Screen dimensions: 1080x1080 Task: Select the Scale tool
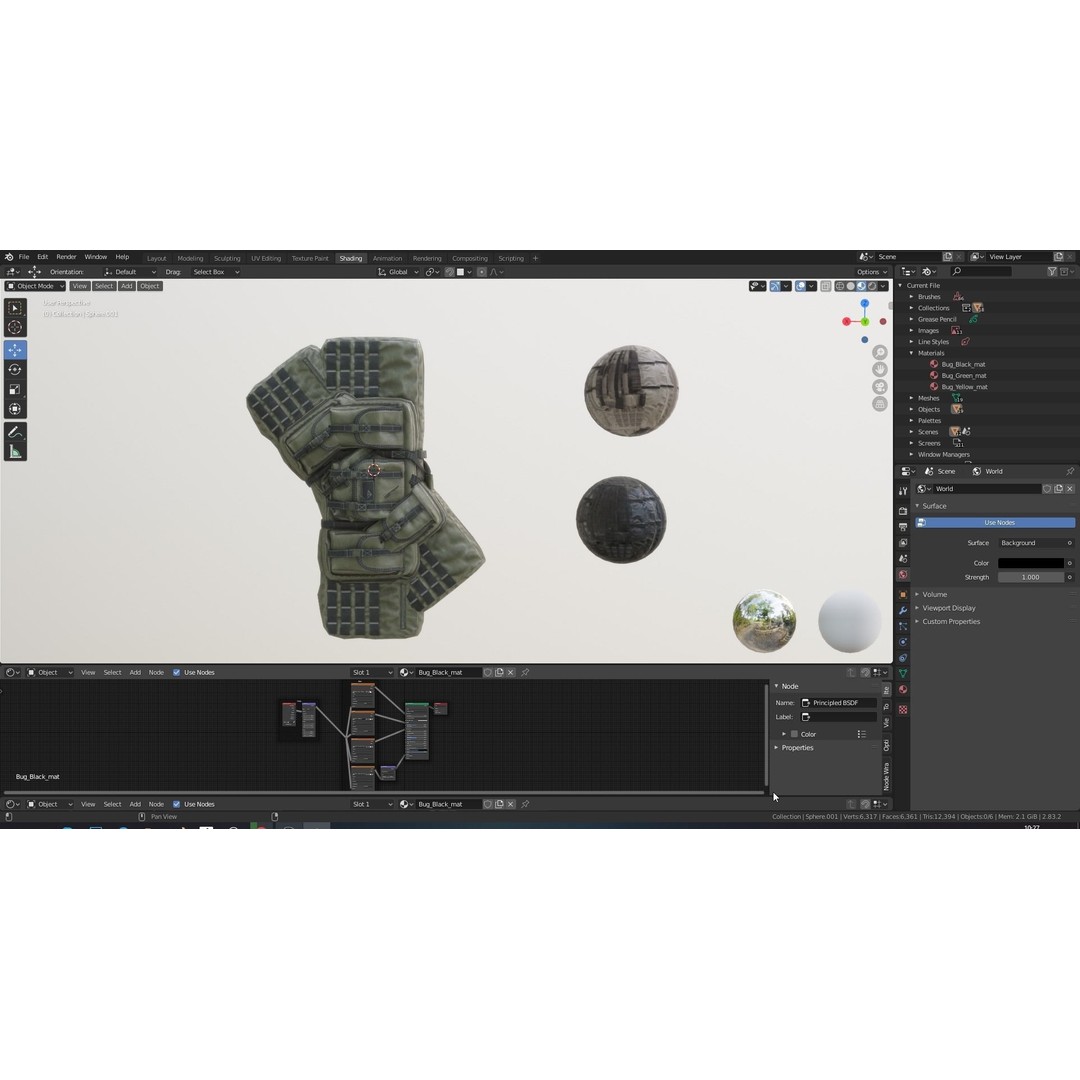click(15, 389)
